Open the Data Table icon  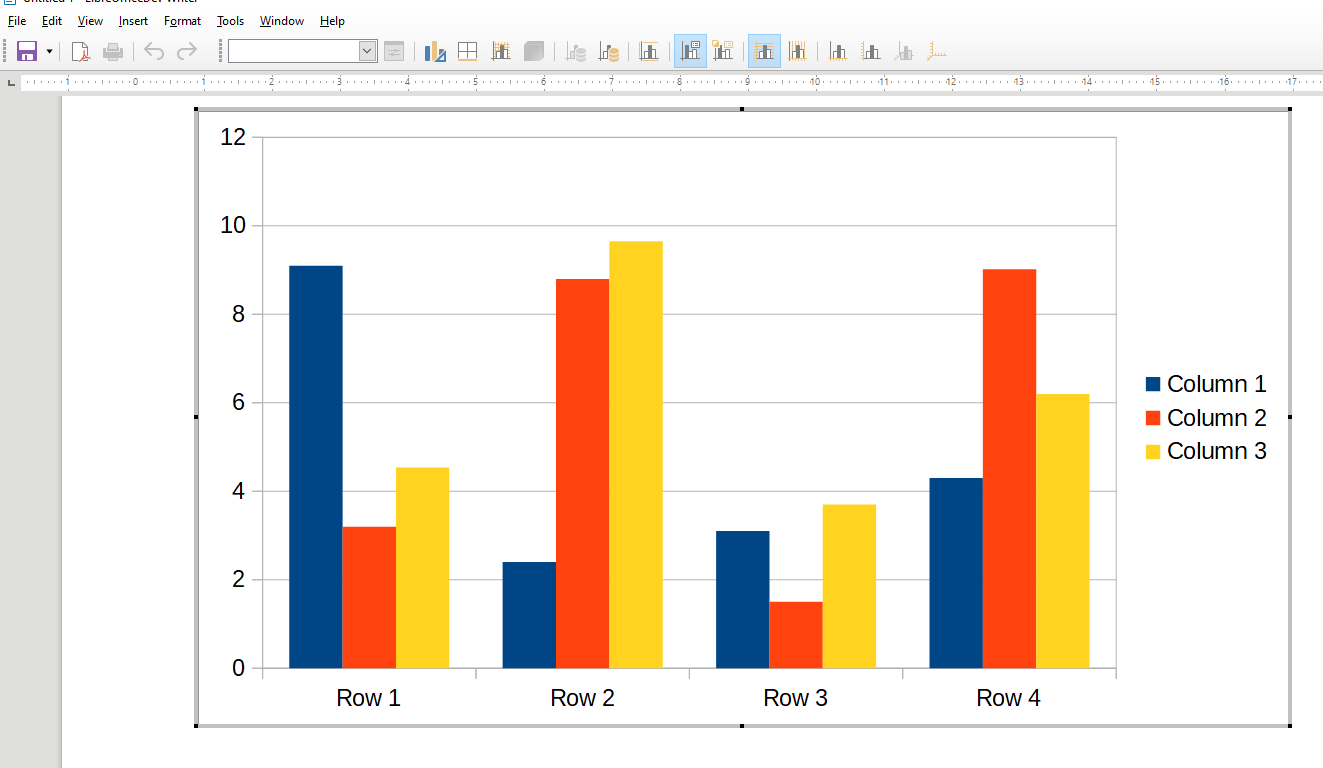(x=467, y=51)
